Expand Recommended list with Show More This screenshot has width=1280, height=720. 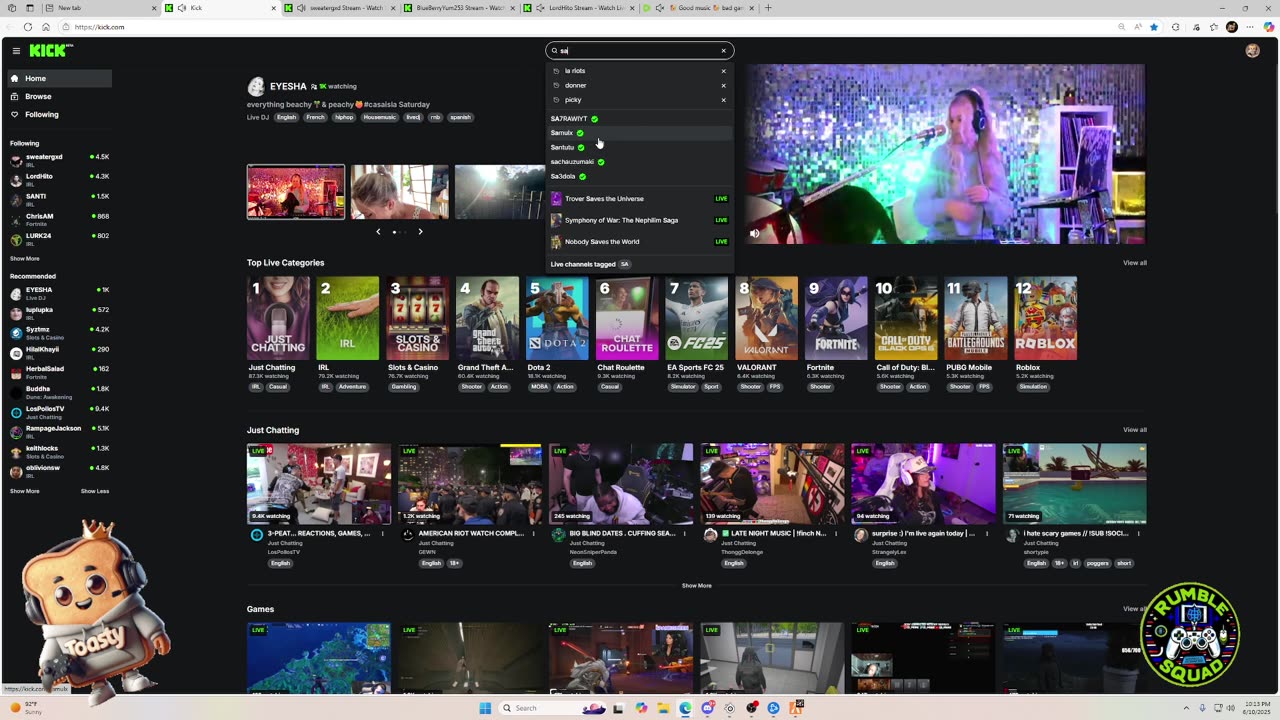pyautogui.click(x=25, y=491)
